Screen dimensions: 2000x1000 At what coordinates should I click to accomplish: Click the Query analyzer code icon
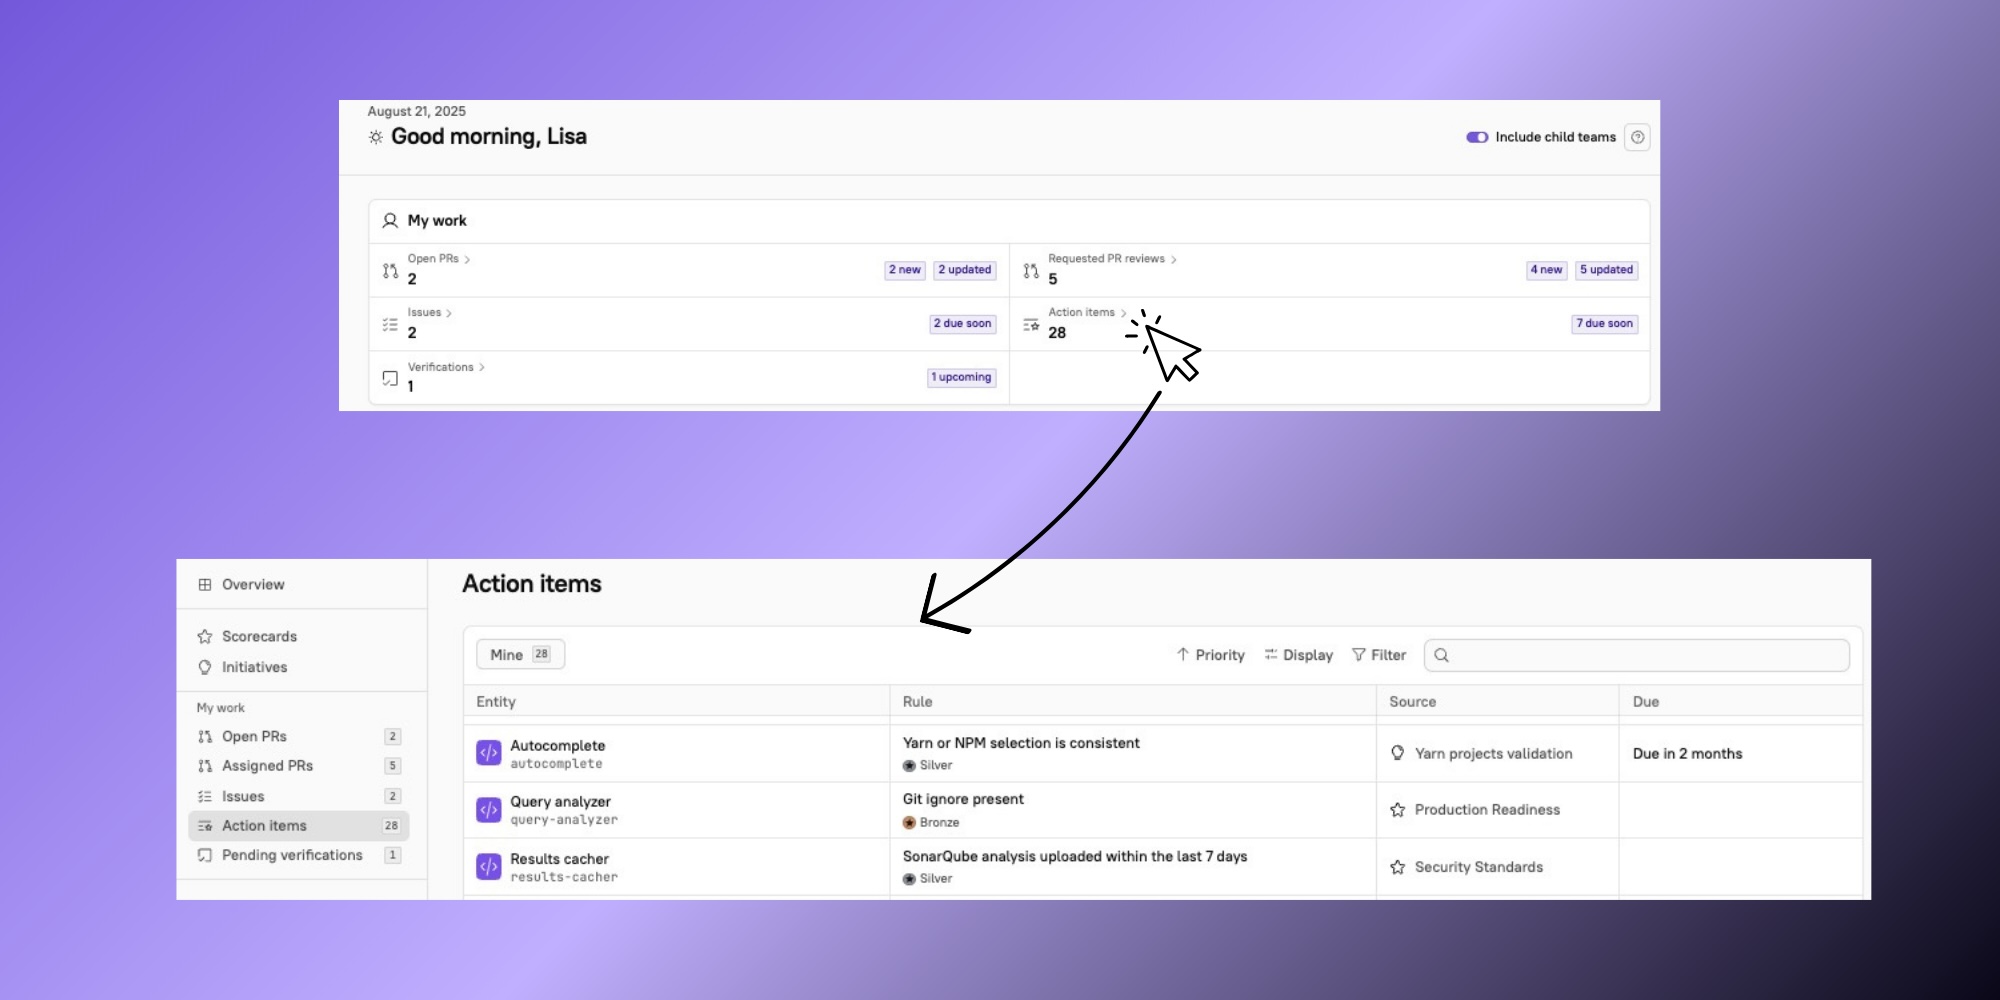click(x=488, y=810)
